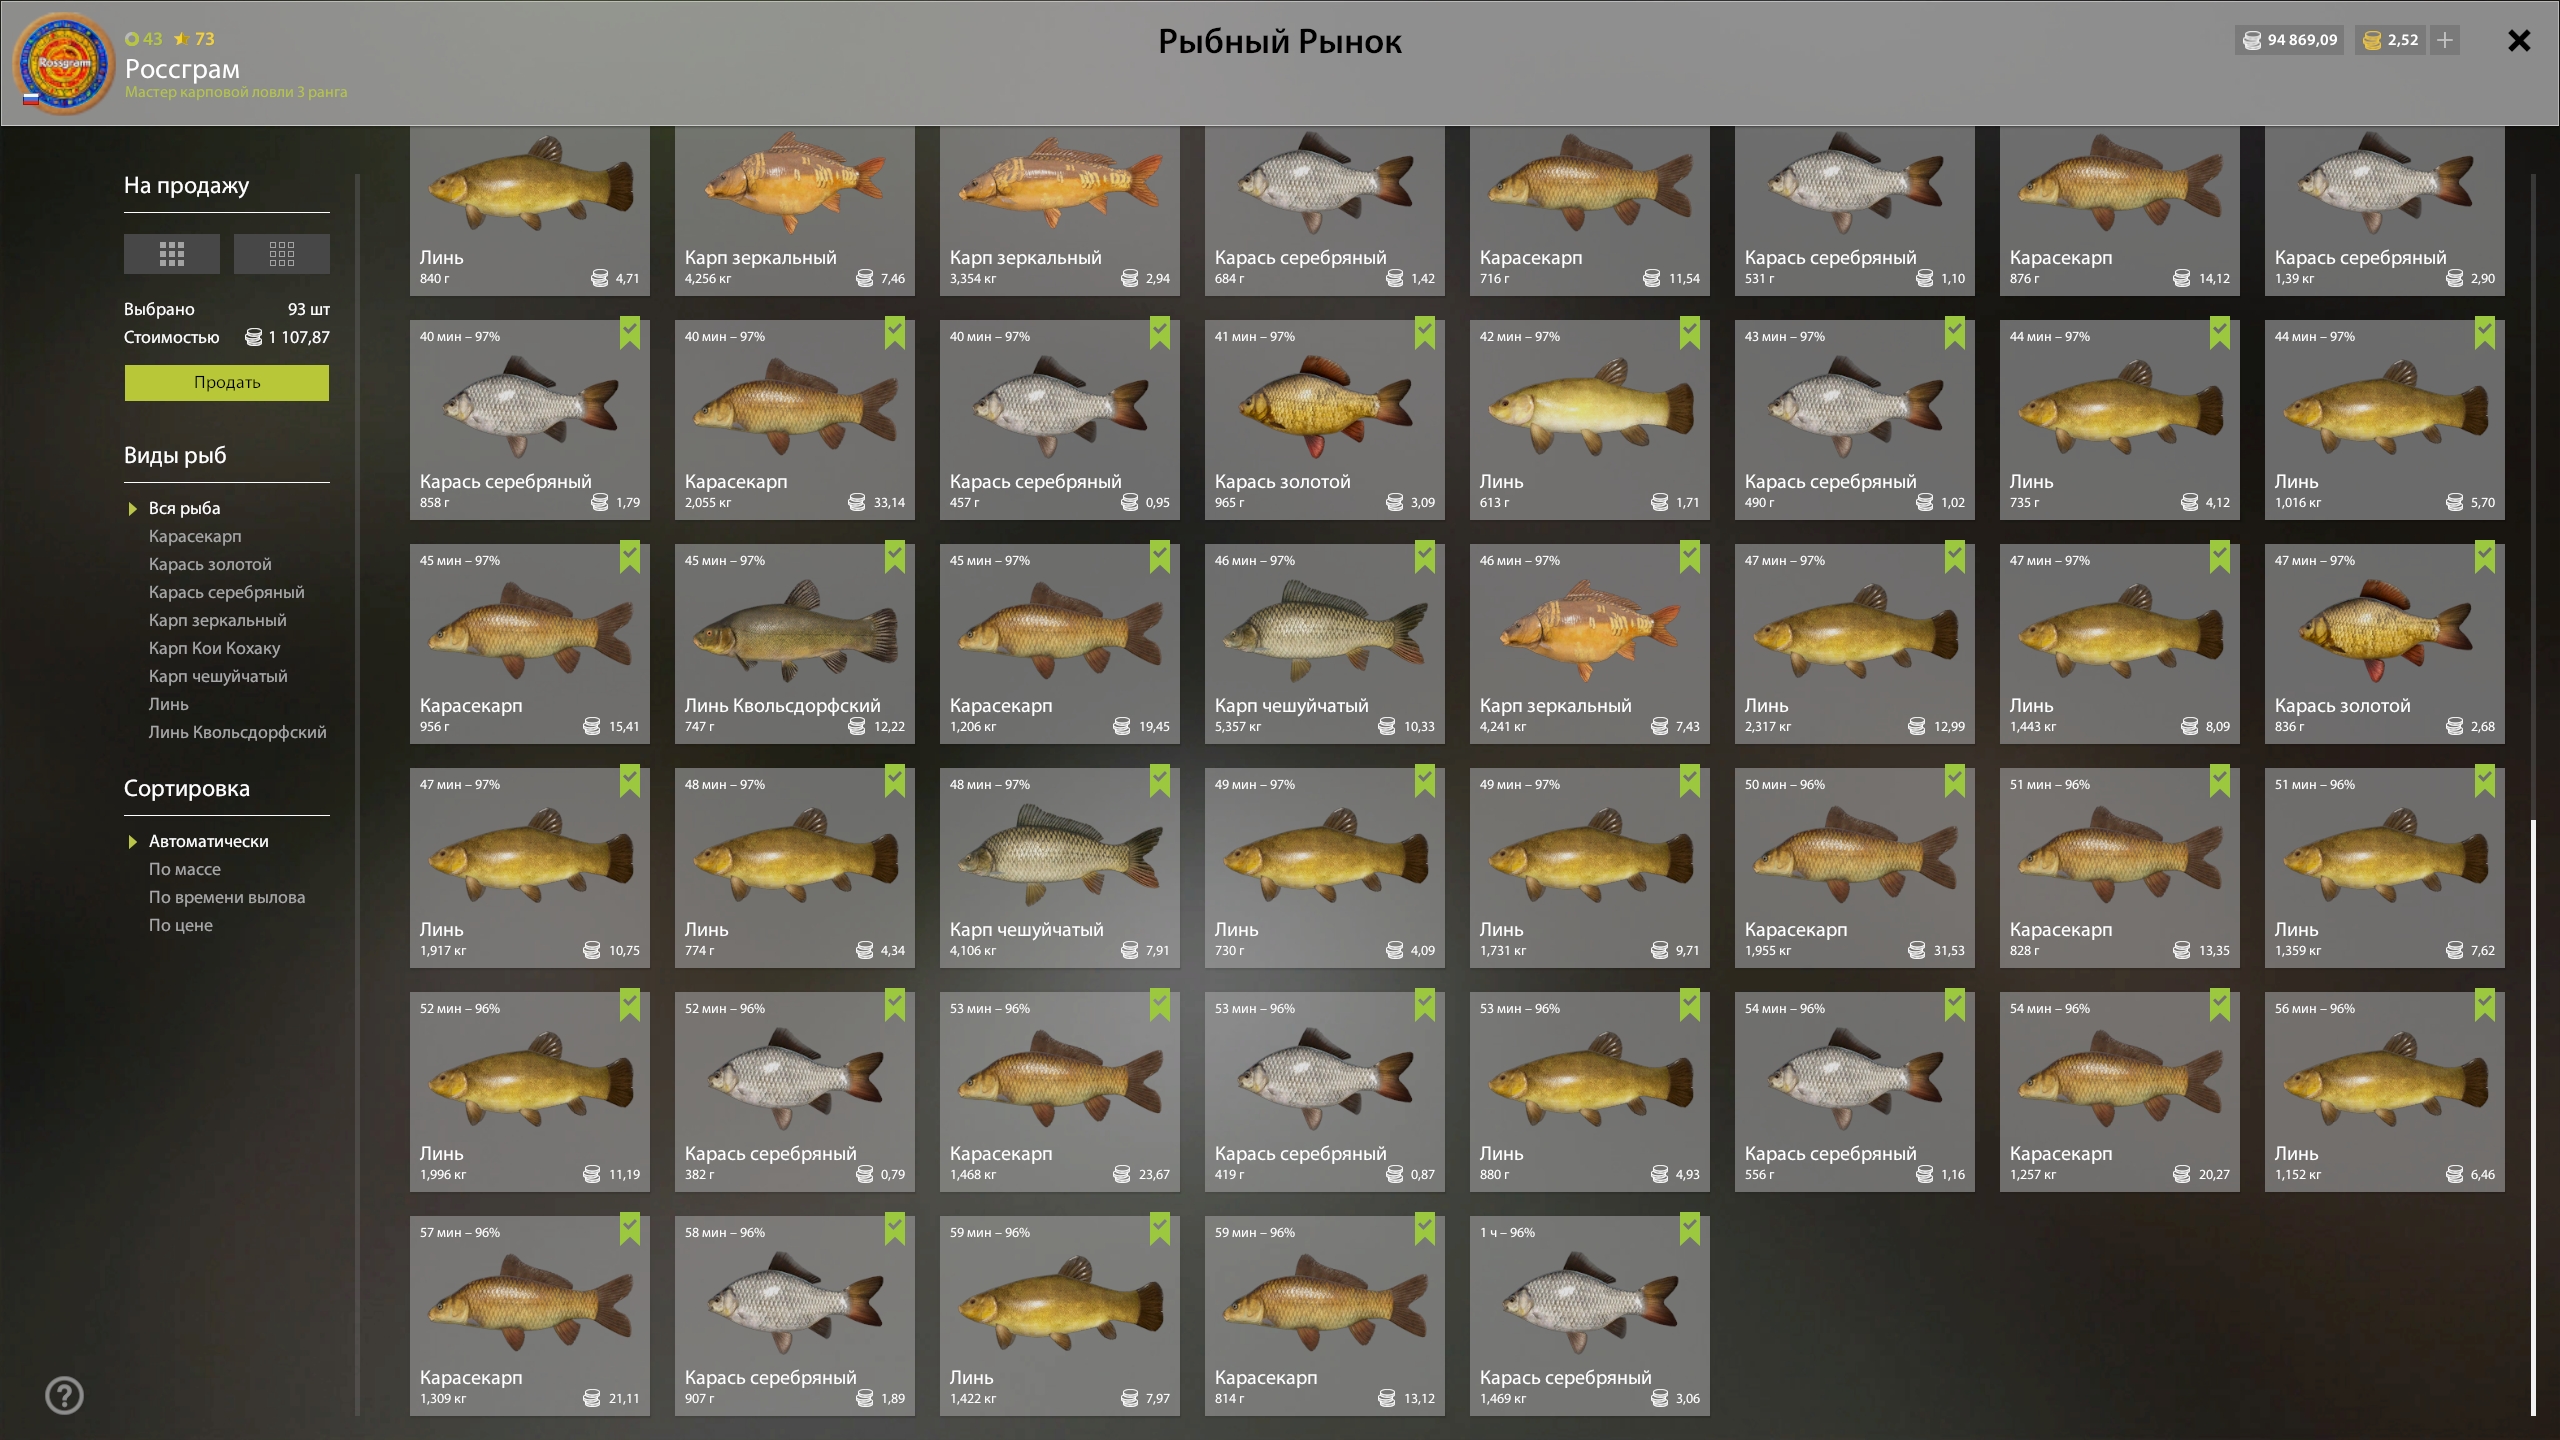Switch to small grid view icon
This screenshot has height=1440, width=2560.
[281, 254]
